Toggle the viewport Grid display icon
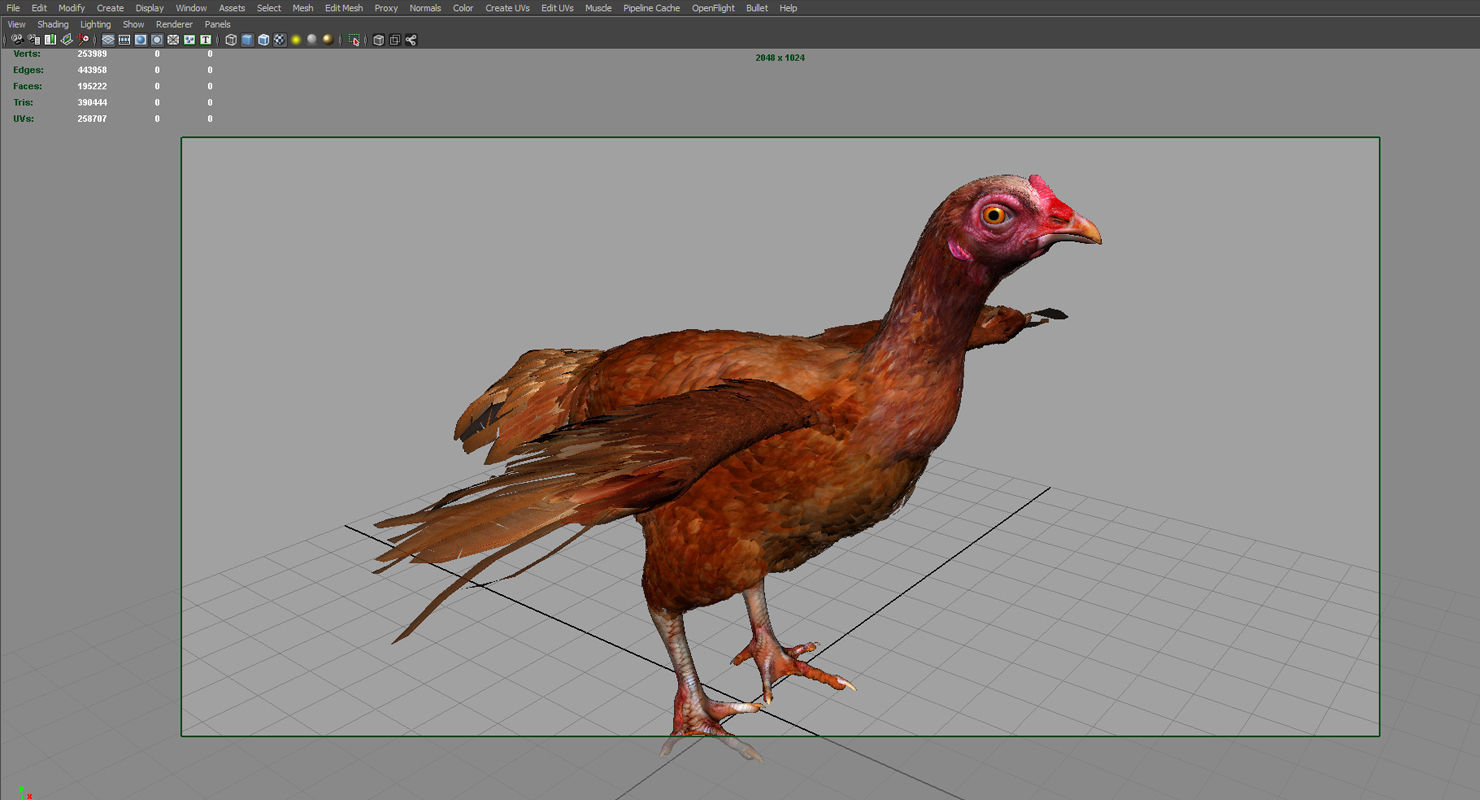Viewport: 1480px width, 800px height. (108, 40)
